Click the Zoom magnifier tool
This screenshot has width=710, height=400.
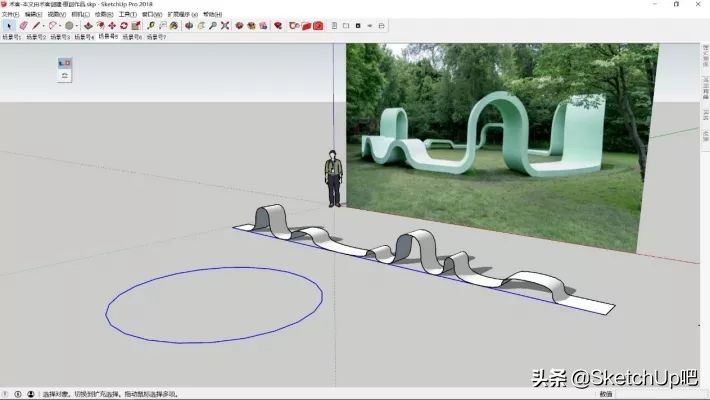point(211,26)
